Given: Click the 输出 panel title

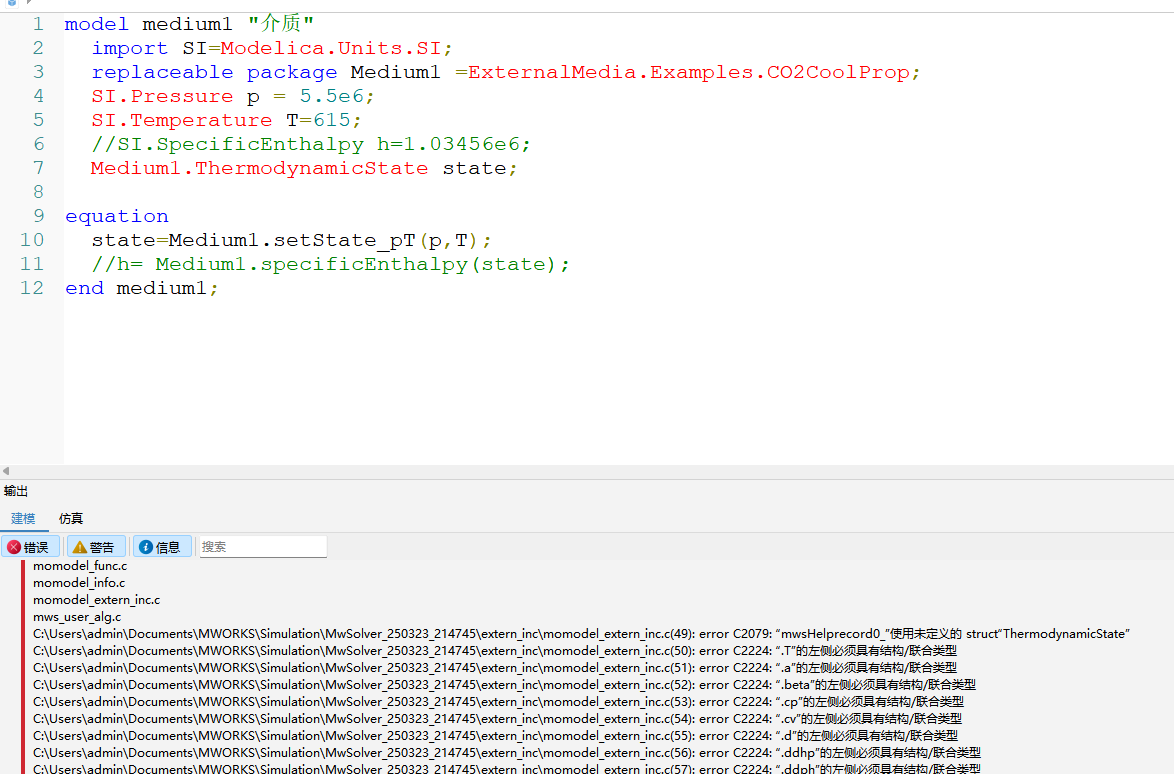Looking at the screenshot, I should tap(16, 491).
